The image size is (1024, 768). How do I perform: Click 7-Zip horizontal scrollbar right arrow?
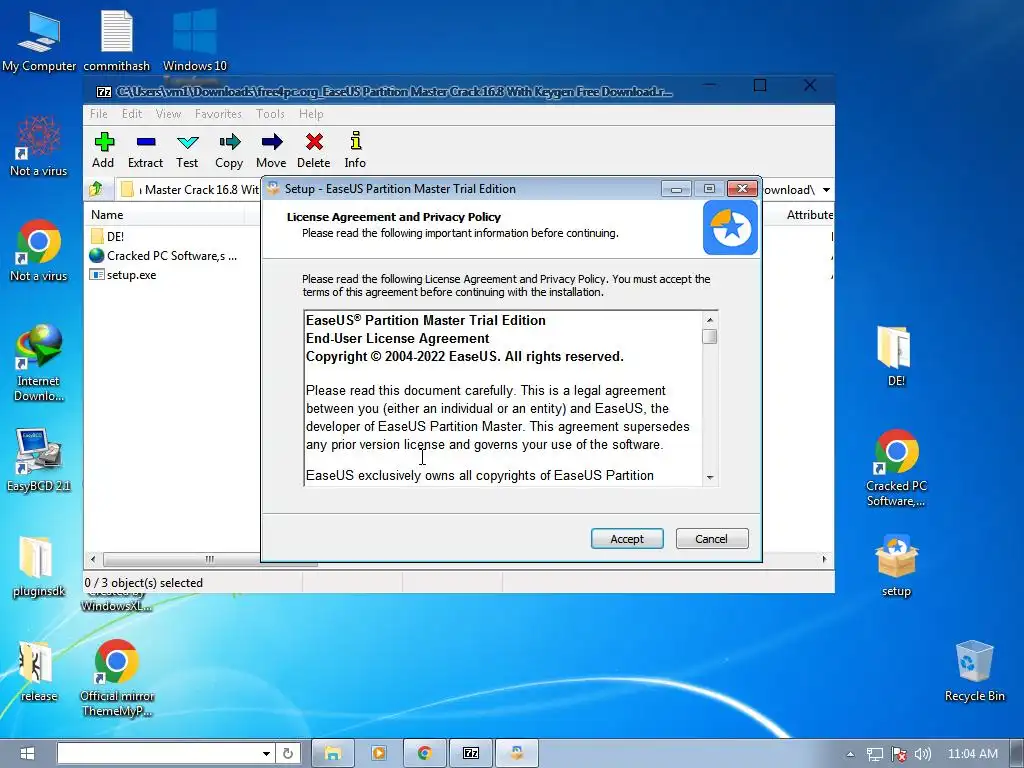click(x=825, y=559)
